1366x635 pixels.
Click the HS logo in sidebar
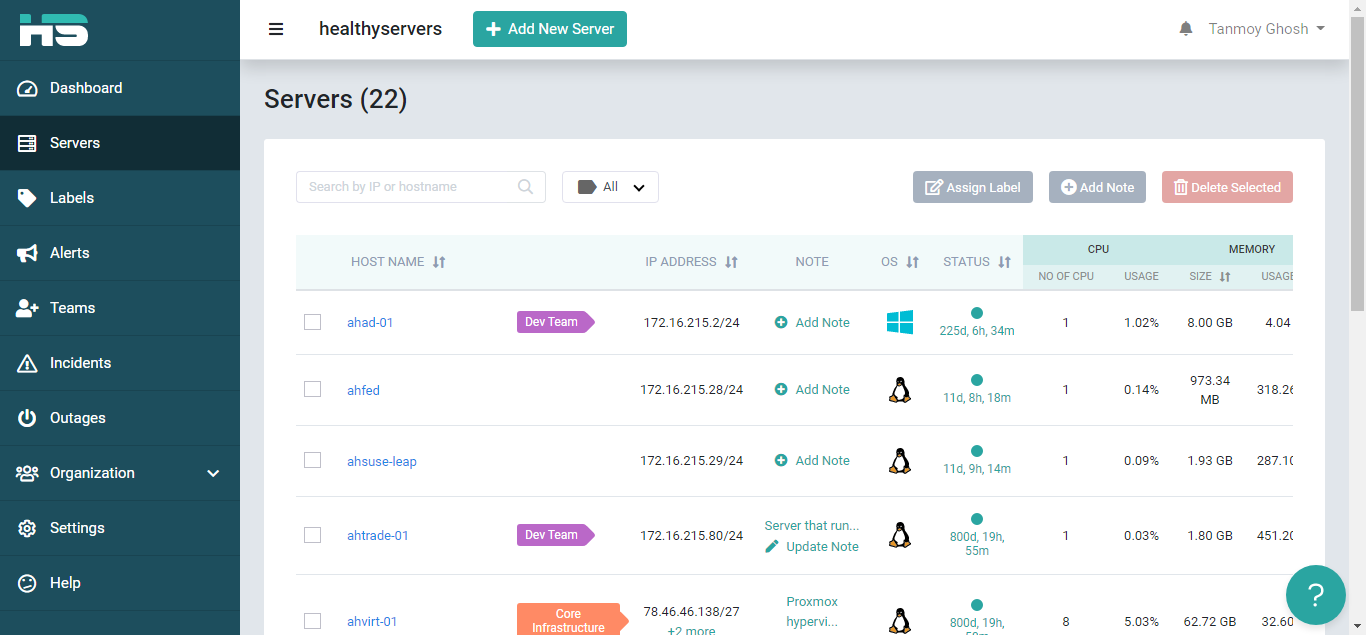coord(54,29)
